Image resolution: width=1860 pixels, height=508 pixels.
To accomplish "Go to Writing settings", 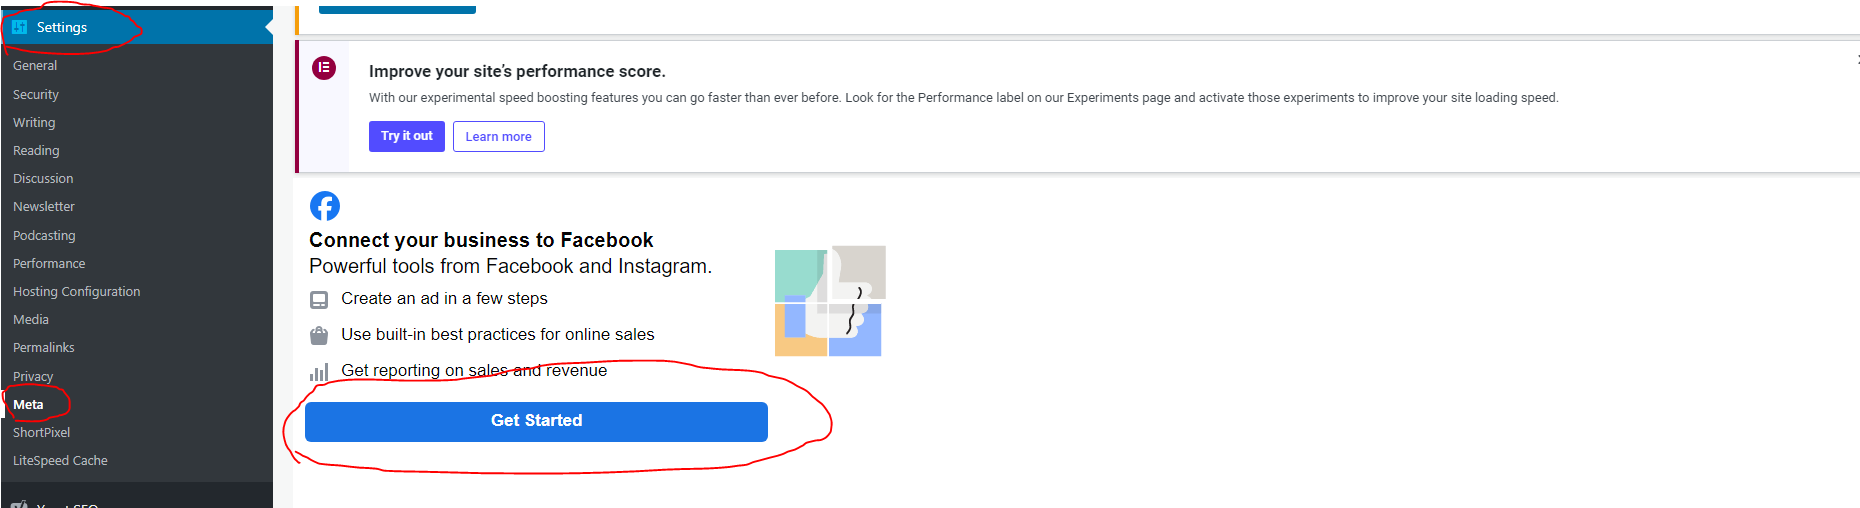I will 34,122.
